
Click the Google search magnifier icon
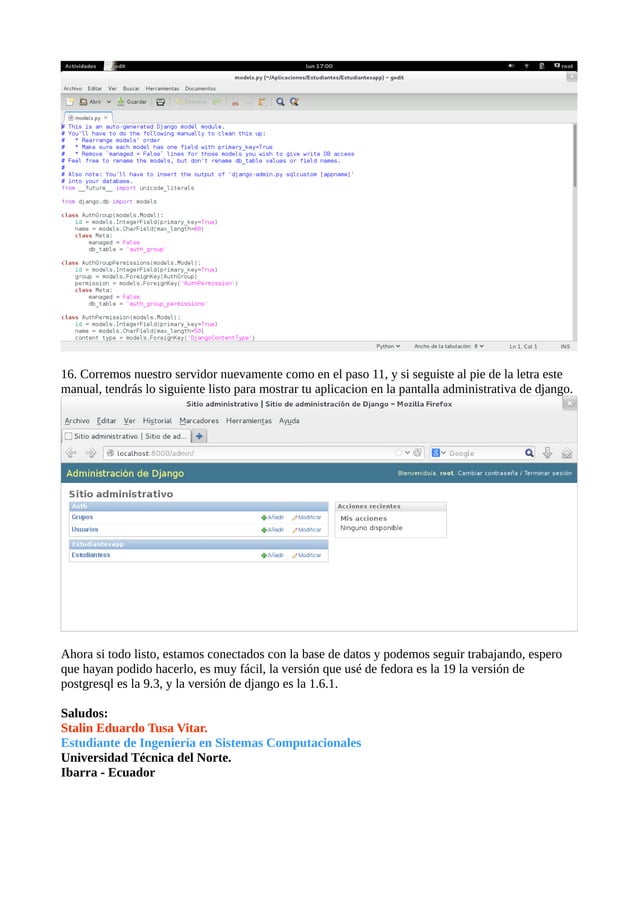(x=529, y=453)
